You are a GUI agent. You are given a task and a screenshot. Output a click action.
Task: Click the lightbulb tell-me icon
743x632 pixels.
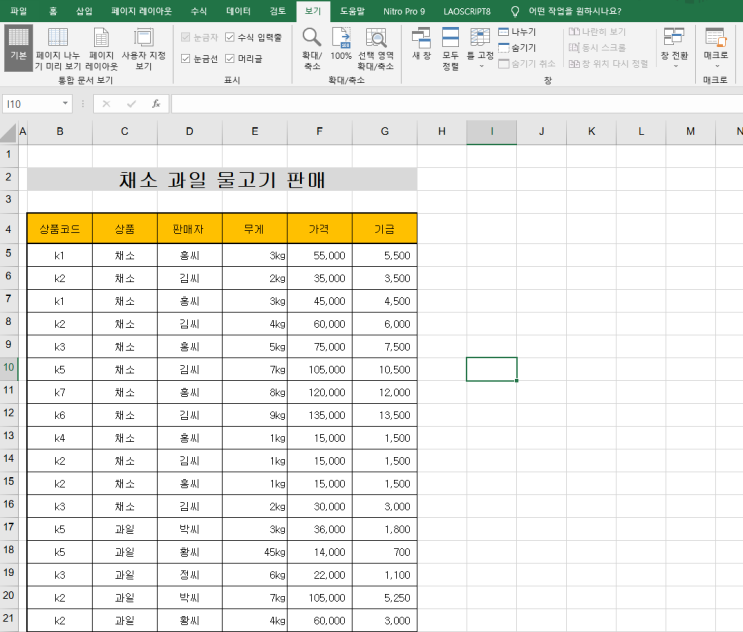tap(515, 11)
